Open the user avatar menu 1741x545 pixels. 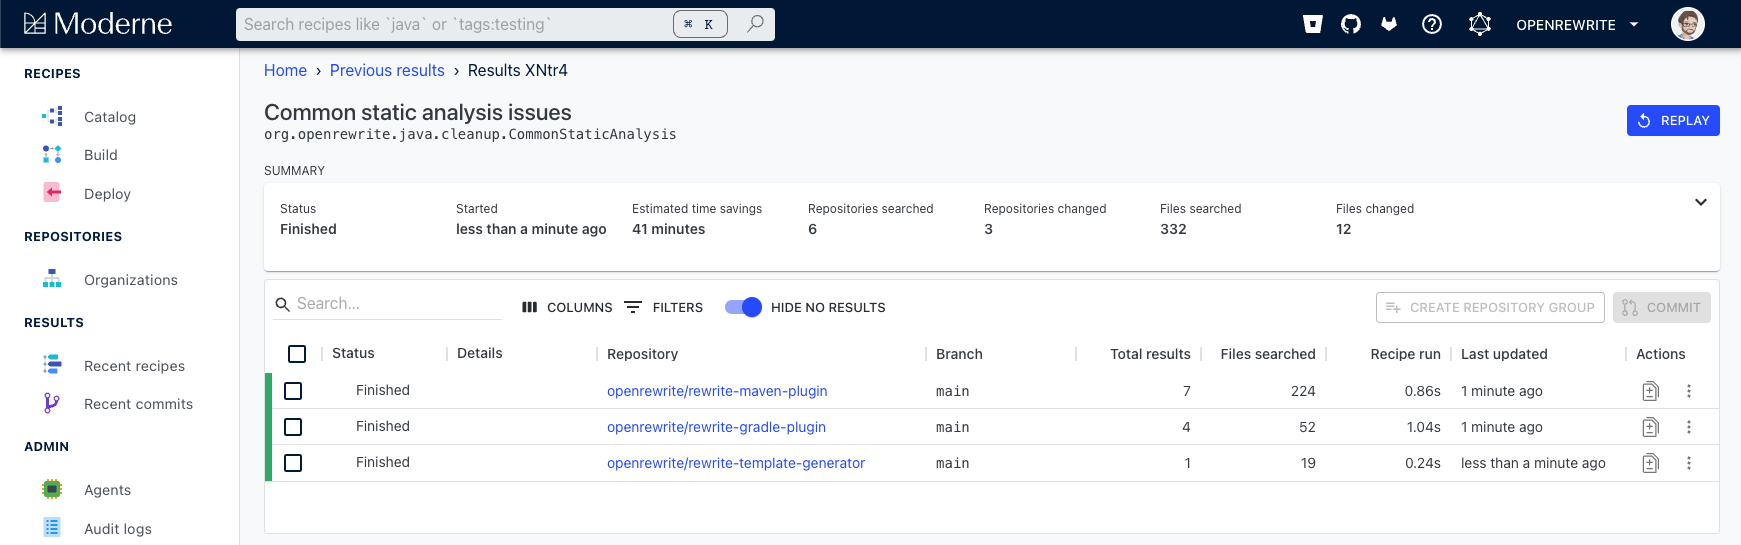pyautogui.click(x=1688, y=24)
